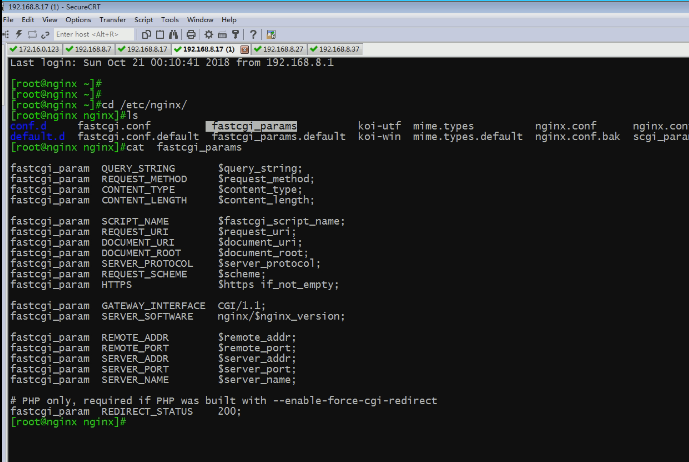
Task: Click the Reconnect chain-link icon
Action: (45, 34)
